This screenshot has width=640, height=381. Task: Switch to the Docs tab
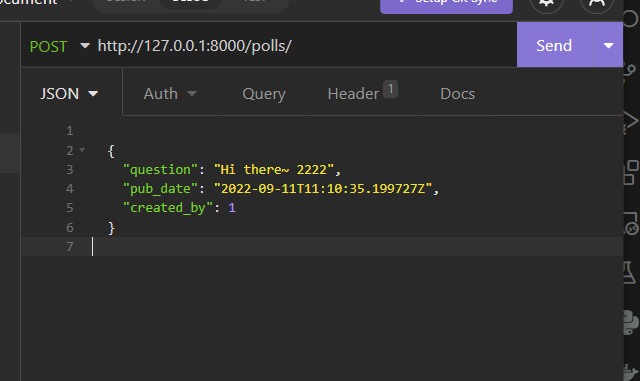tap(458, 94)
